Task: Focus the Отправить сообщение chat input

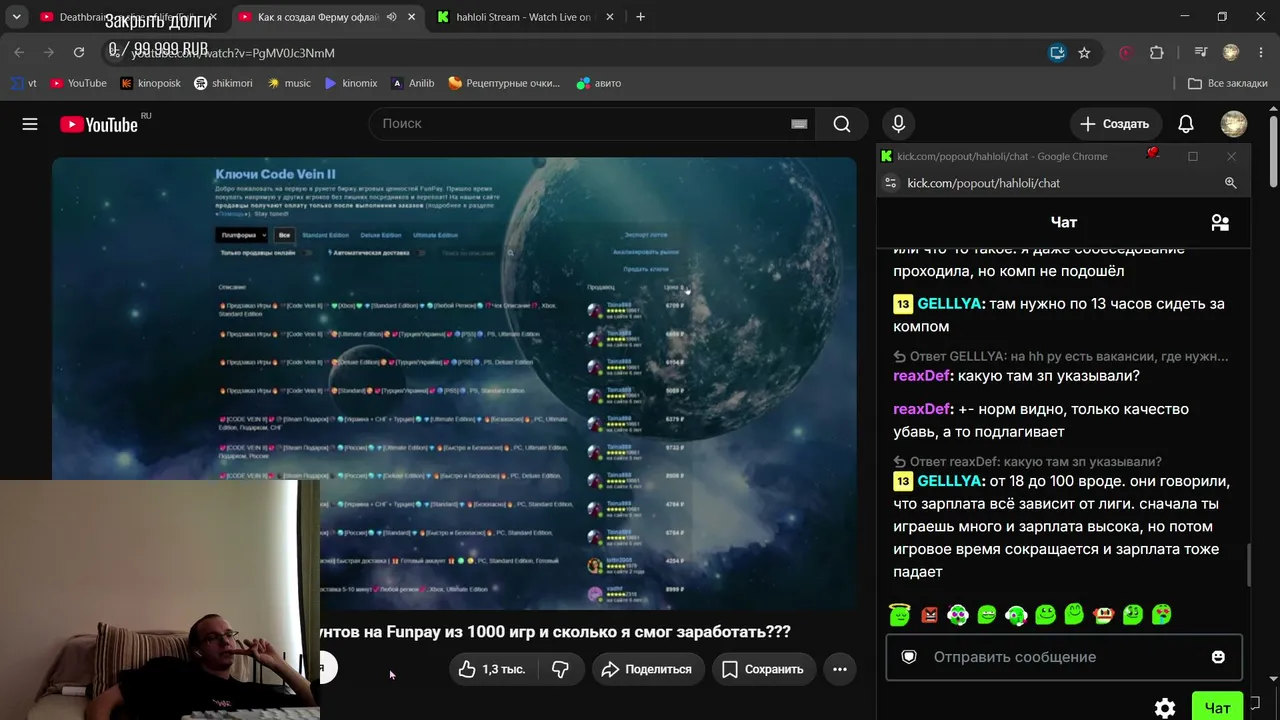Action: (1064, 657)
